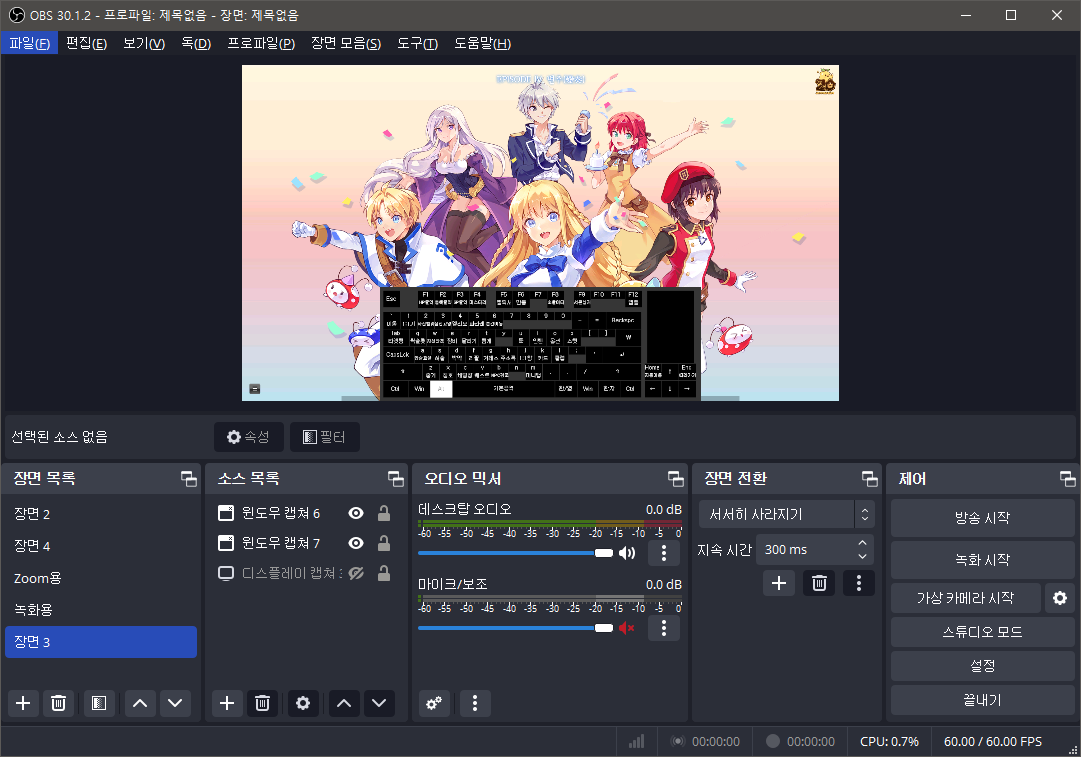Remove the selected source with the trash icon
Viewport: 1081px width, 757px height.
[x=262, y=703]
